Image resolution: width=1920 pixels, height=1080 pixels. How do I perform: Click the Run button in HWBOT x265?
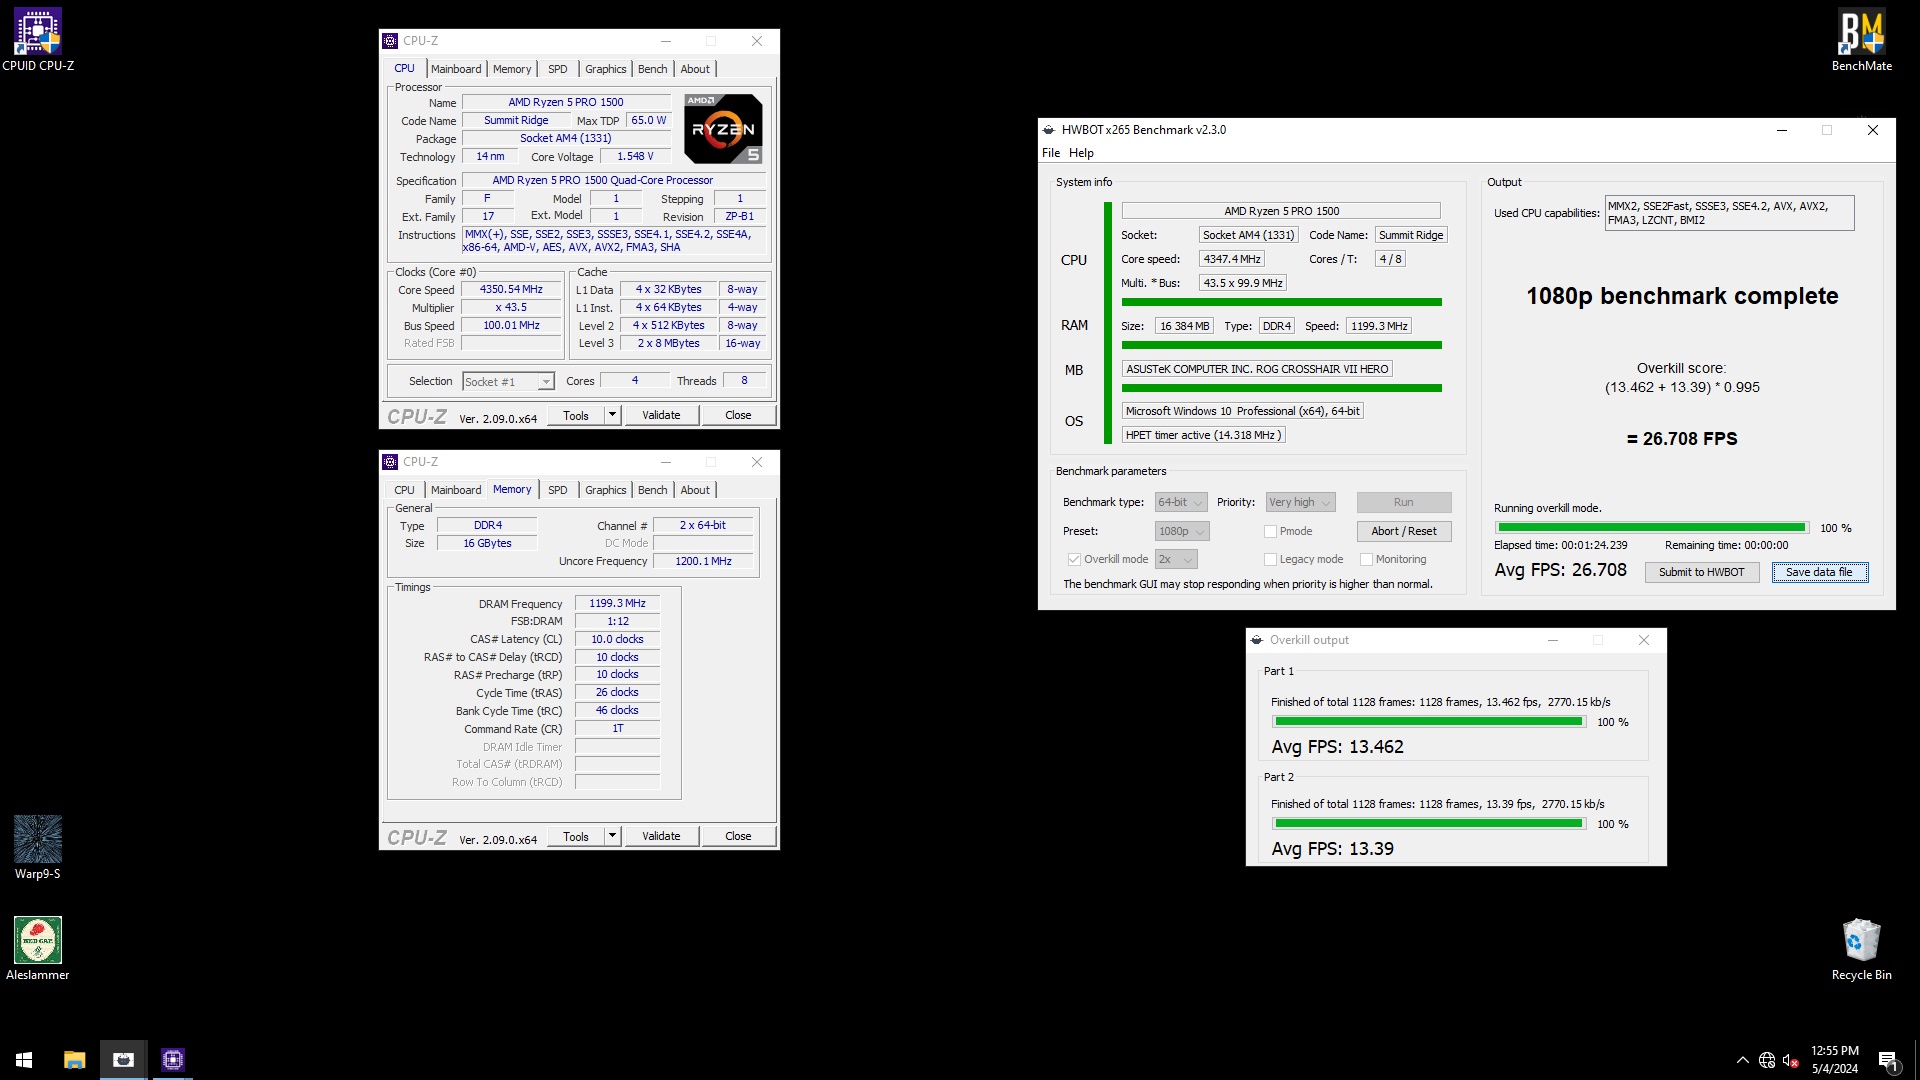click(x=1403, y=502)
